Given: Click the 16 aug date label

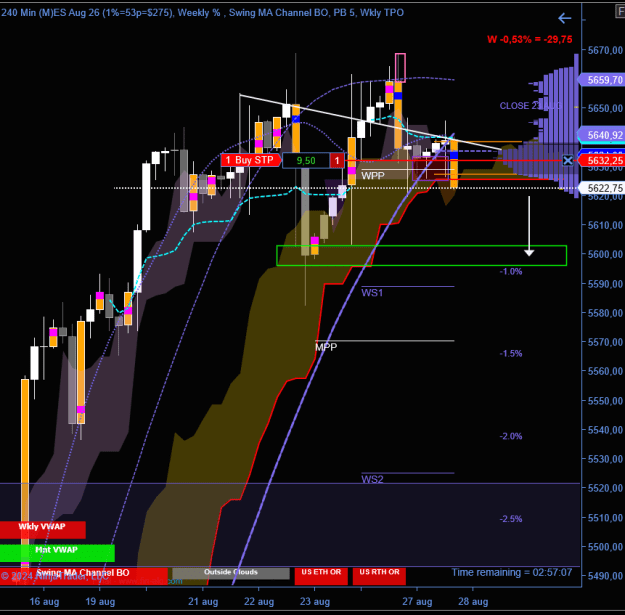Looking at the screenshot, I should (44, 601).
